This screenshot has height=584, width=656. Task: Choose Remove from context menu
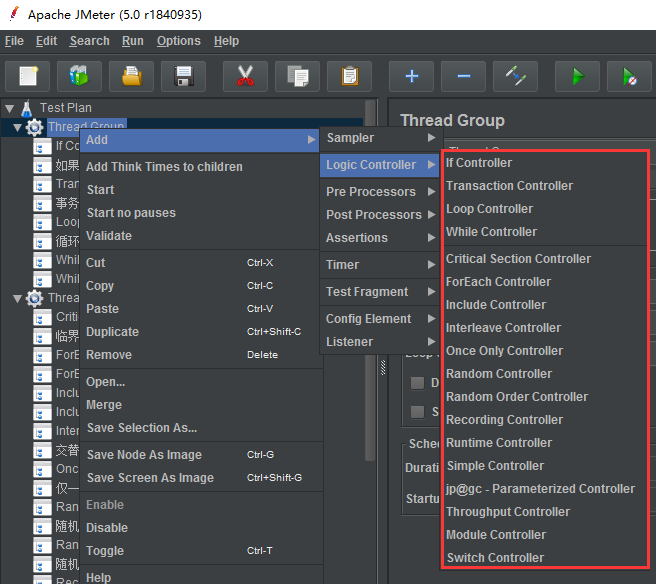(200, 355)
